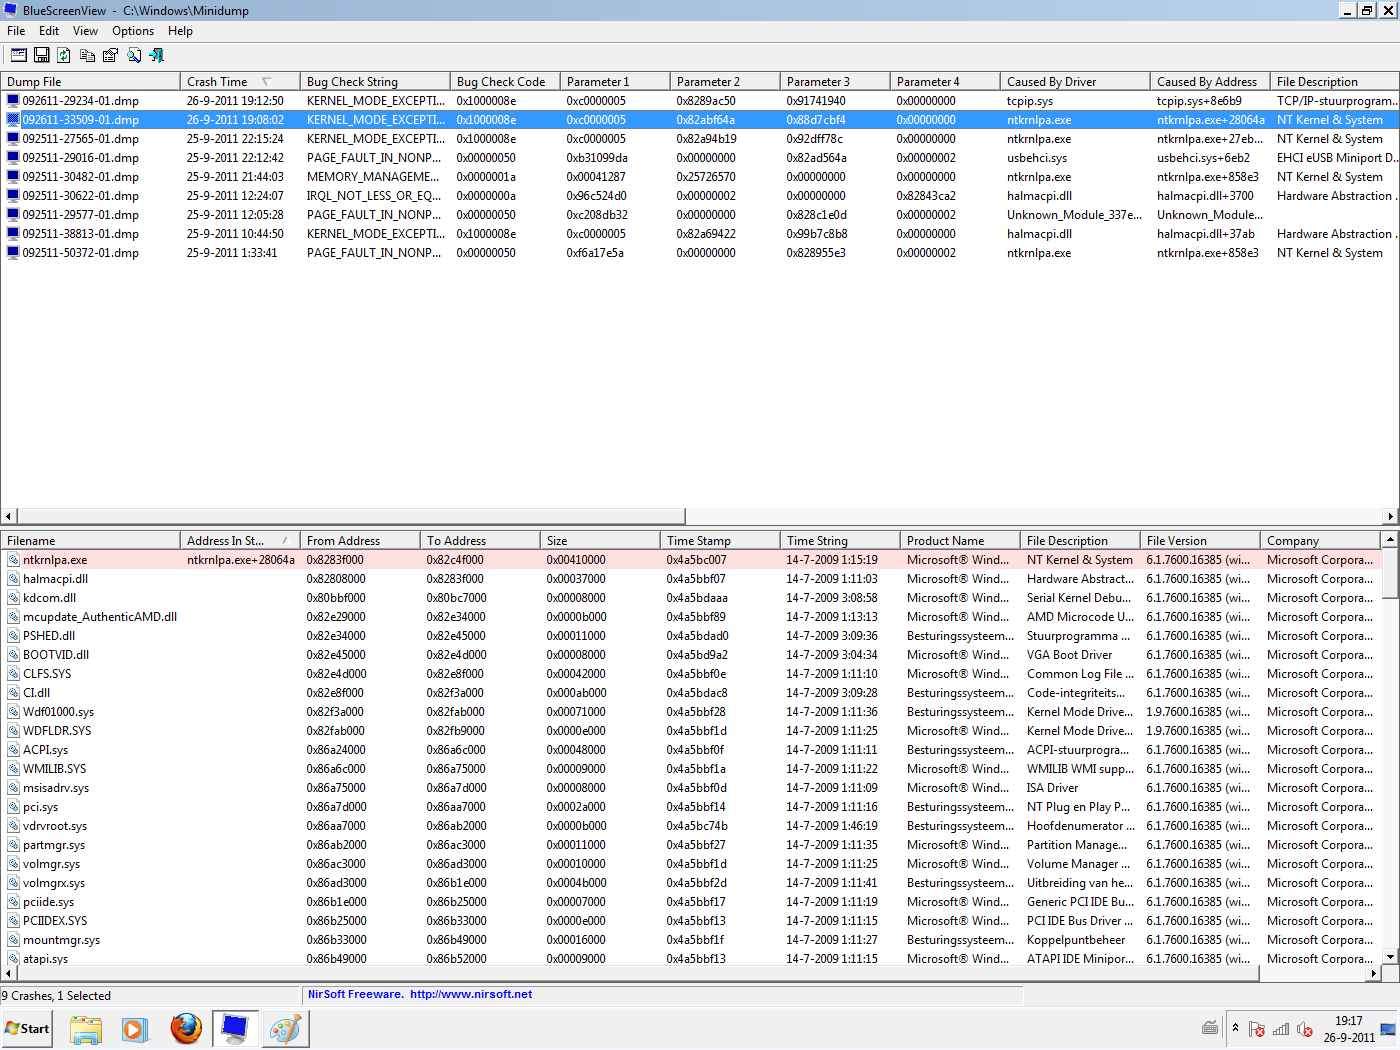
Task: Select the mountmgr.sys driver row
Action: (x=691, y=940)
